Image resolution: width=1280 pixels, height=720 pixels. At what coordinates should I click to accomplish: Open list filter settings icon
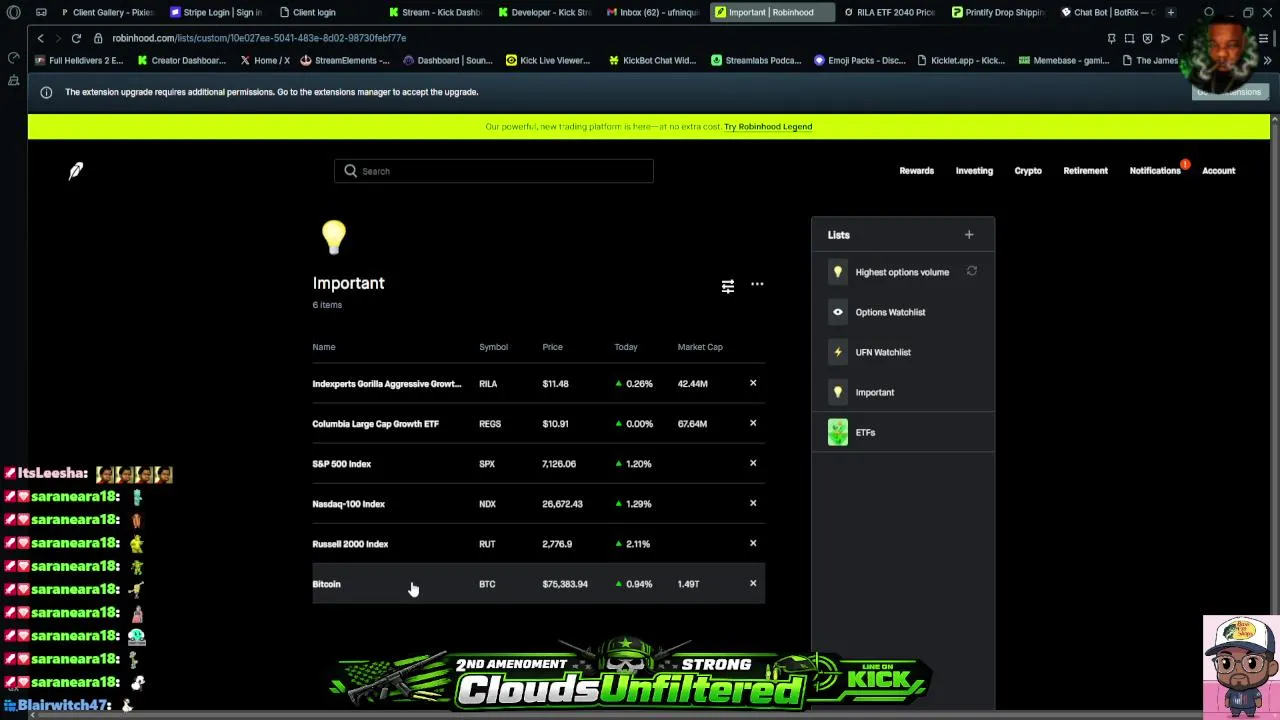728,286
